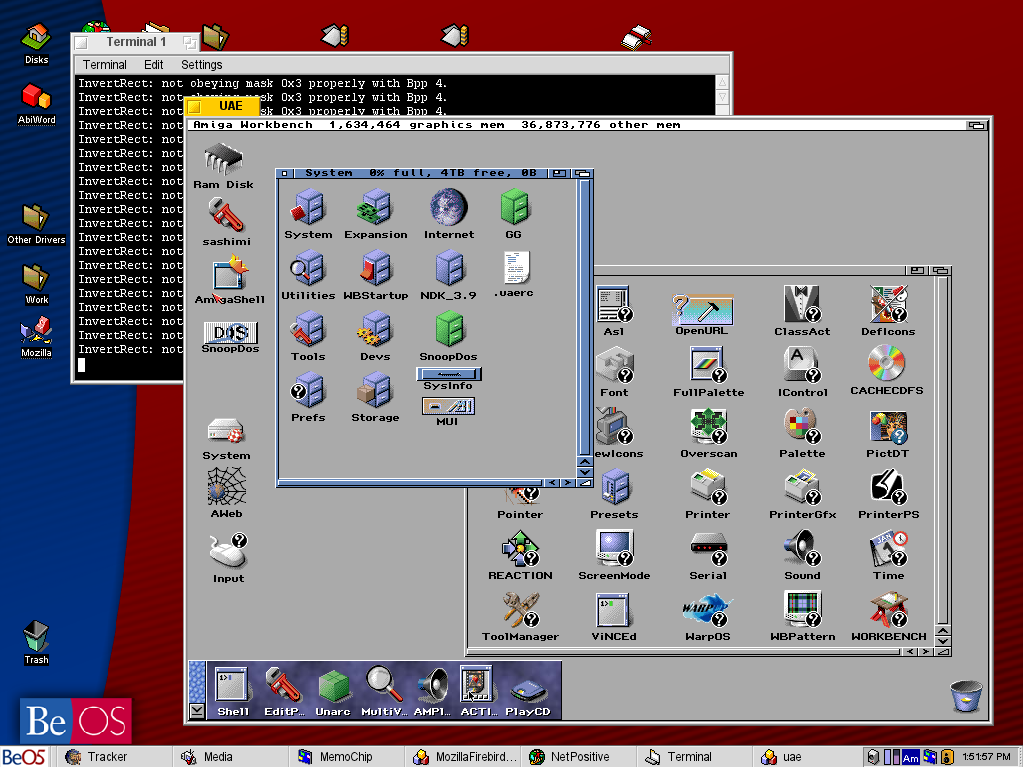Switch to MozillaFirebird in the Deskbar
The width and height of the screenshot is (1024, 768).
[x=462, y=757]
